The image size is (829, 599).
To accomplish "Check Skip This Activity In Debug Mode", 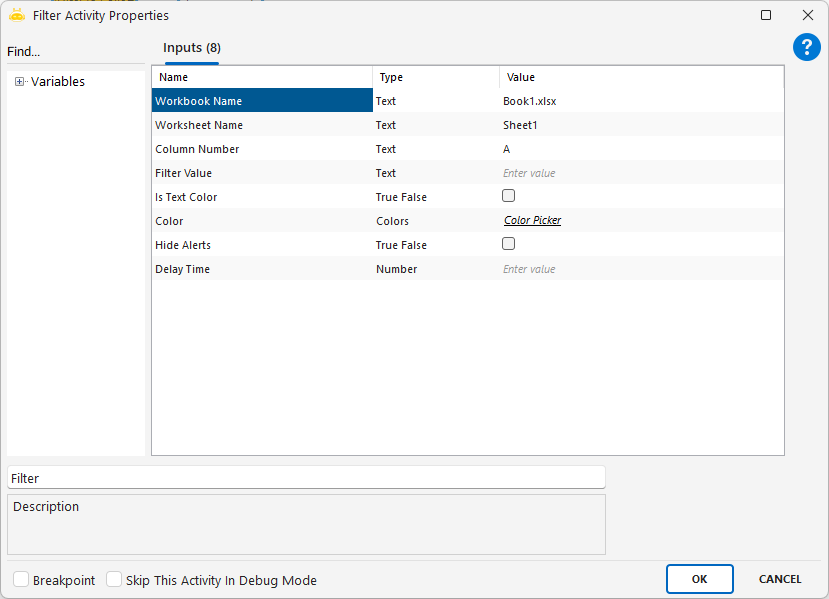I will (x=114, y=579).
